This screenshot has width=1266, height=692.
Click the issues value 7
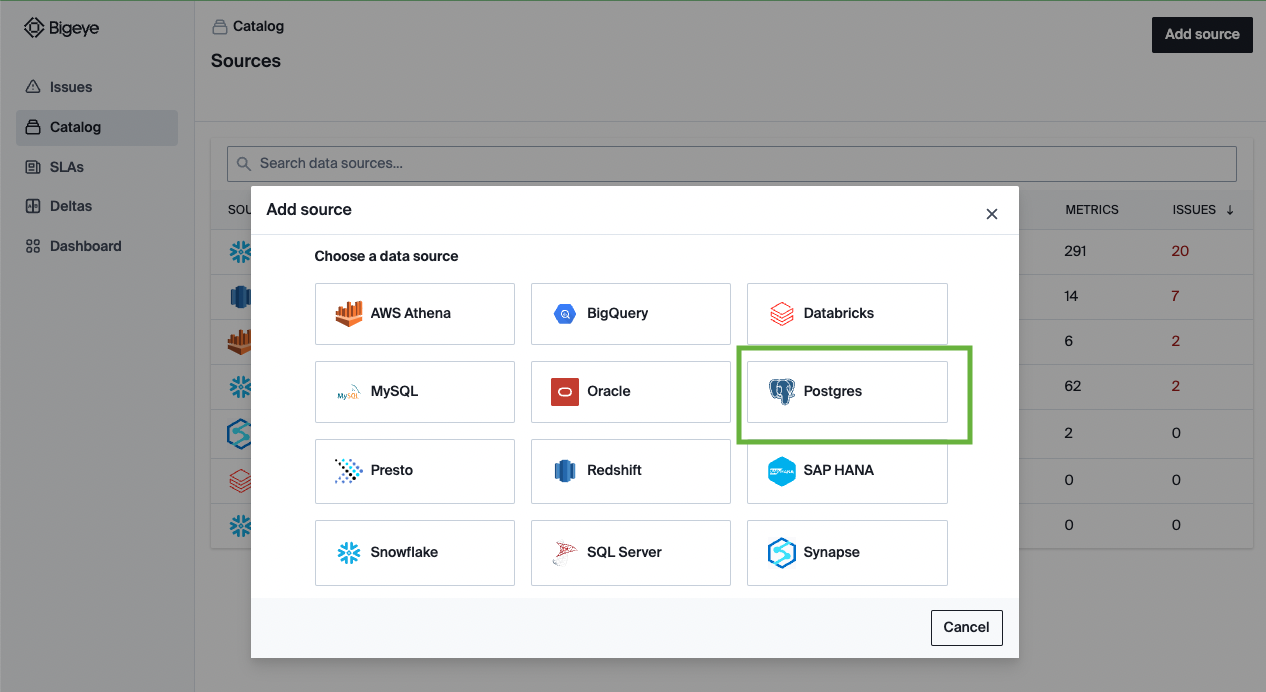pyautogui.click(x=1176, y=296)
